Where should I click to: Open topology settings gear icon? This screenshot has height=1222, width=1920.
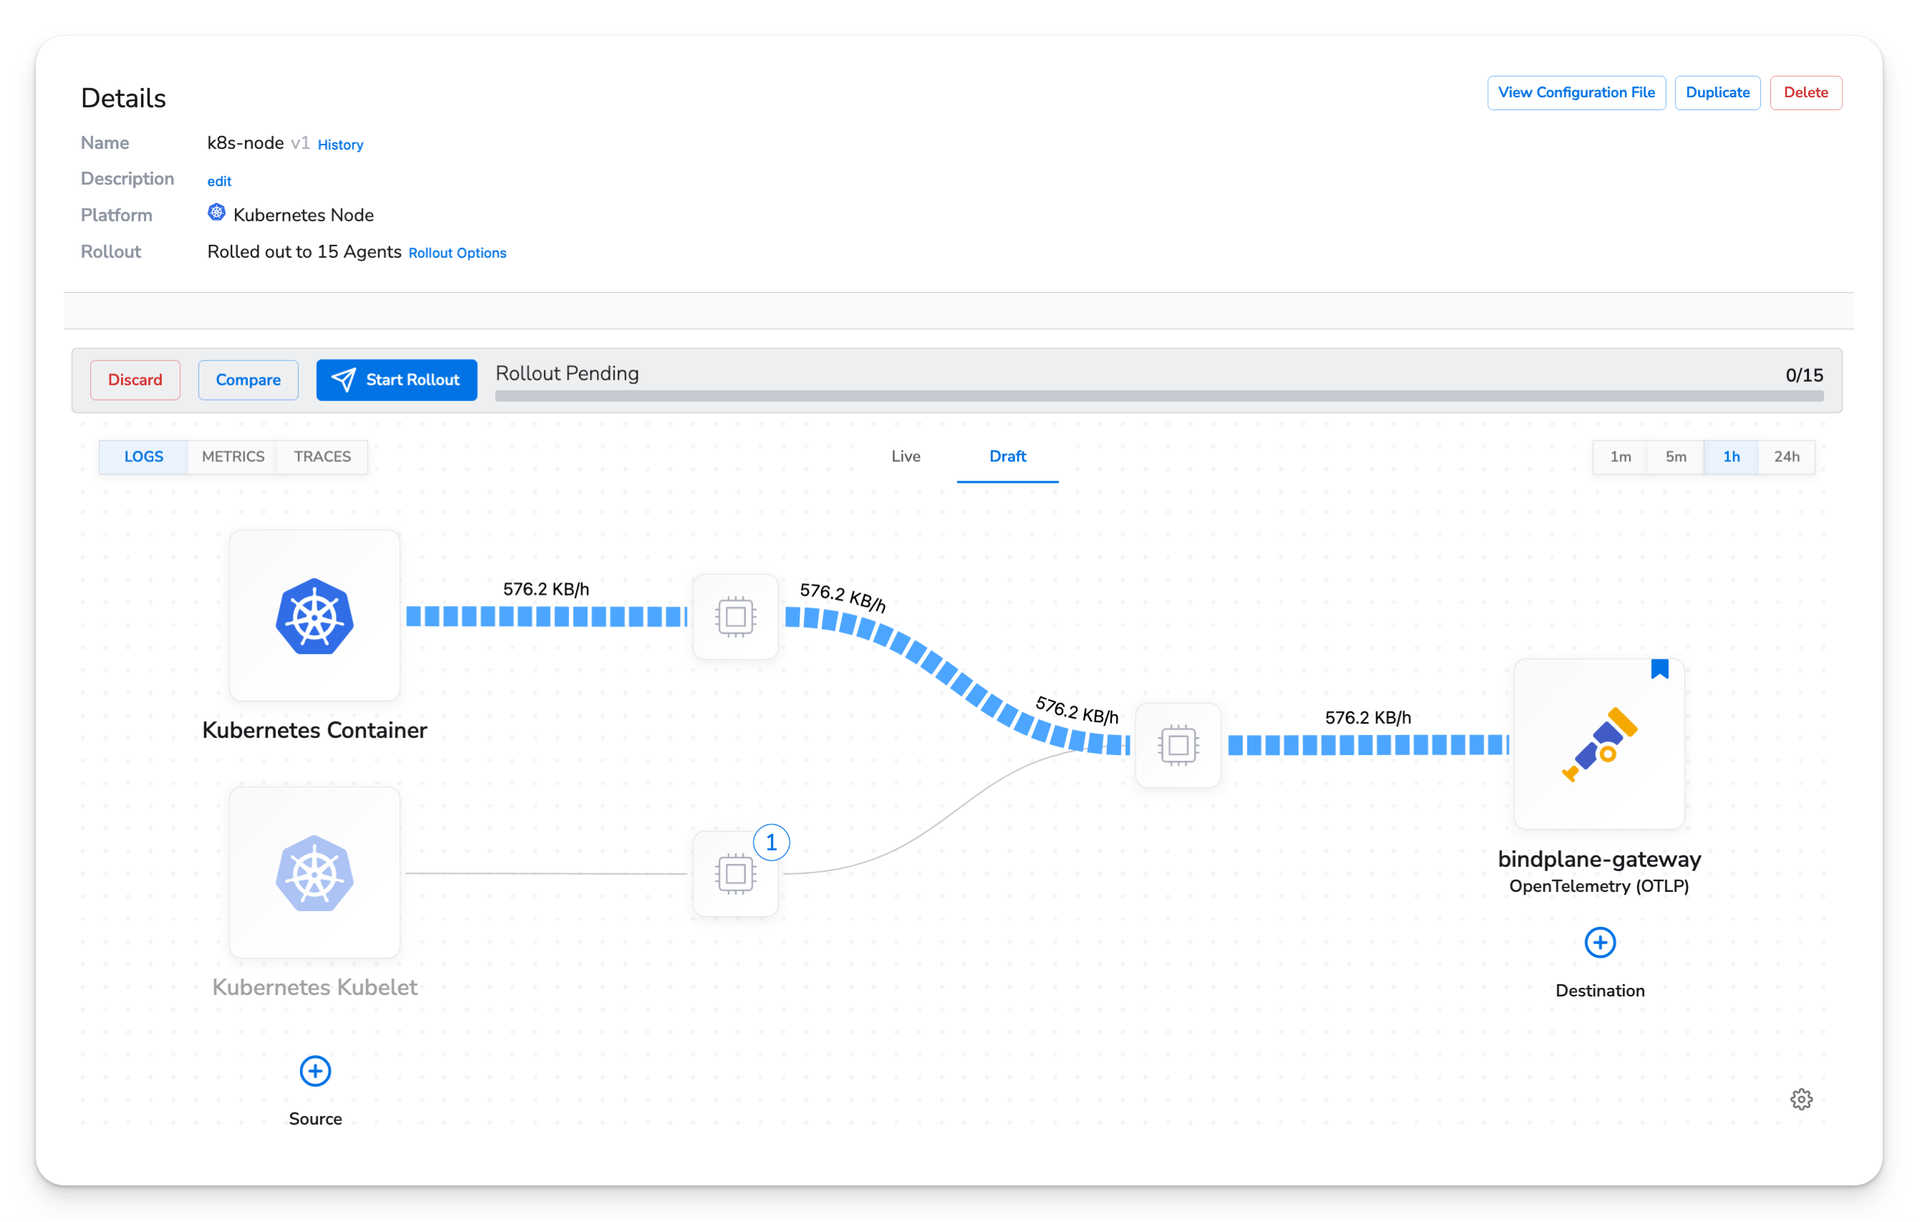coord(1801,1100)
